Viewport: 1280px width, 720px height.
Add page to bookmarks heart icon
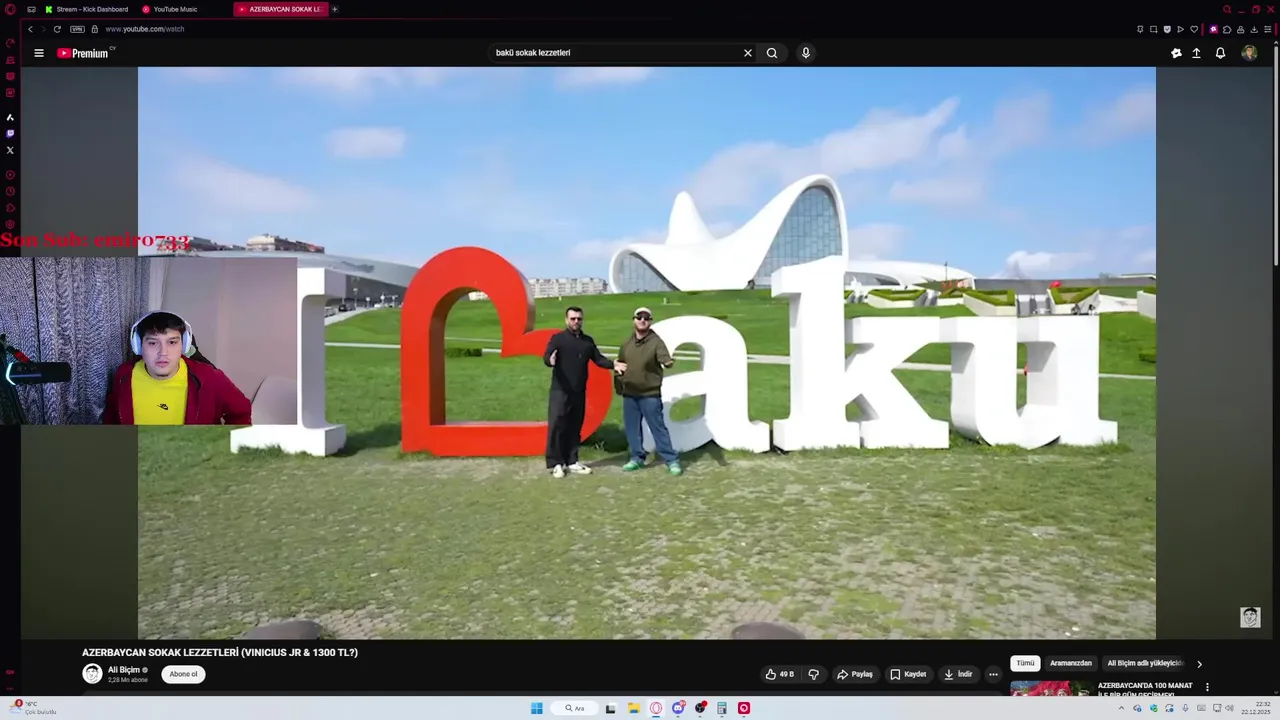pyautogui.click(x=1194, y=29)
